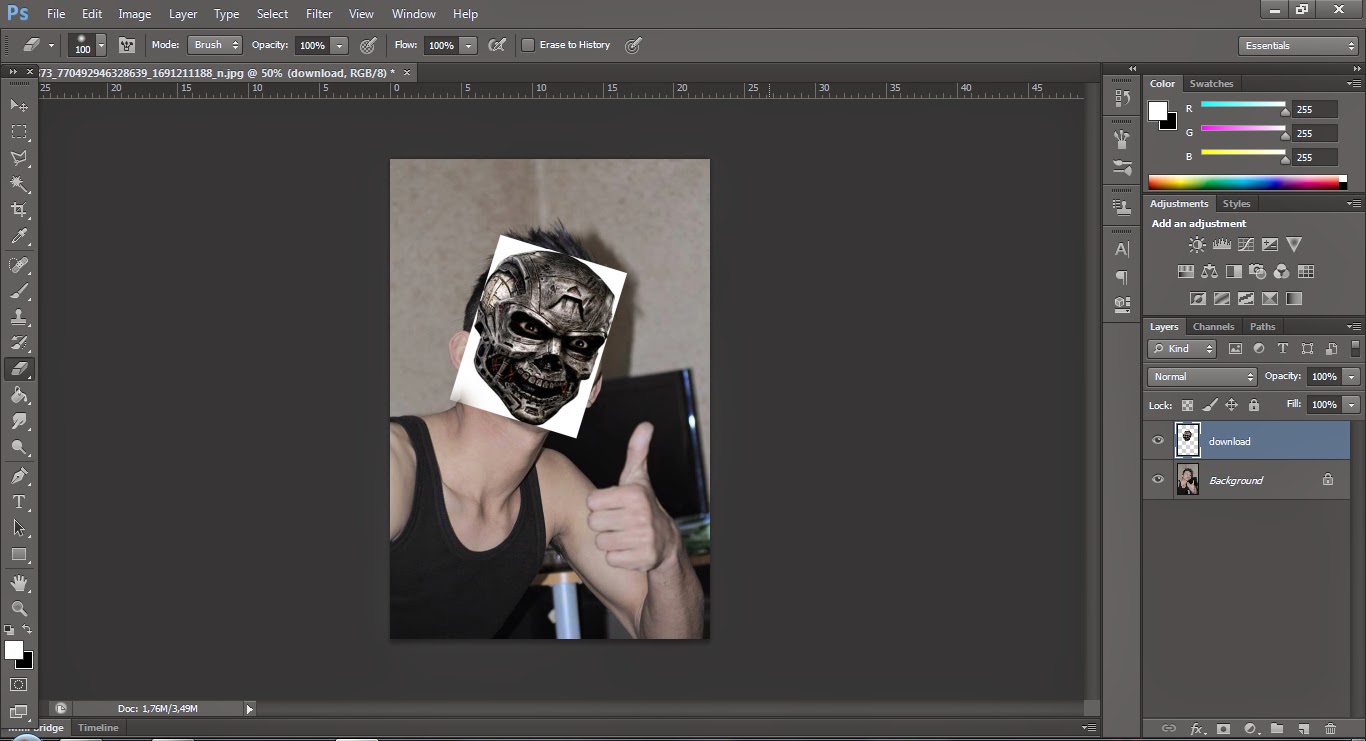
Task: Select the Rectangle shape tool
Action: point(19,554)
